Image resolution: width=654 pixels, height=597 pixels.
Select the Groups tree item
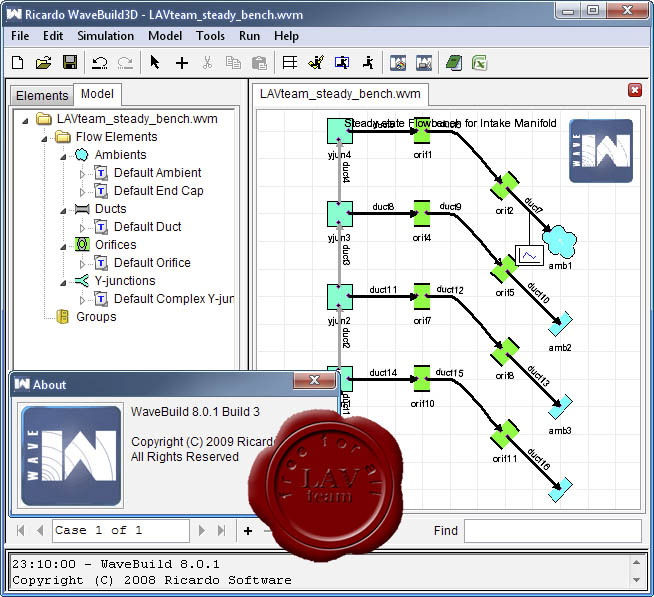[96, 317]
